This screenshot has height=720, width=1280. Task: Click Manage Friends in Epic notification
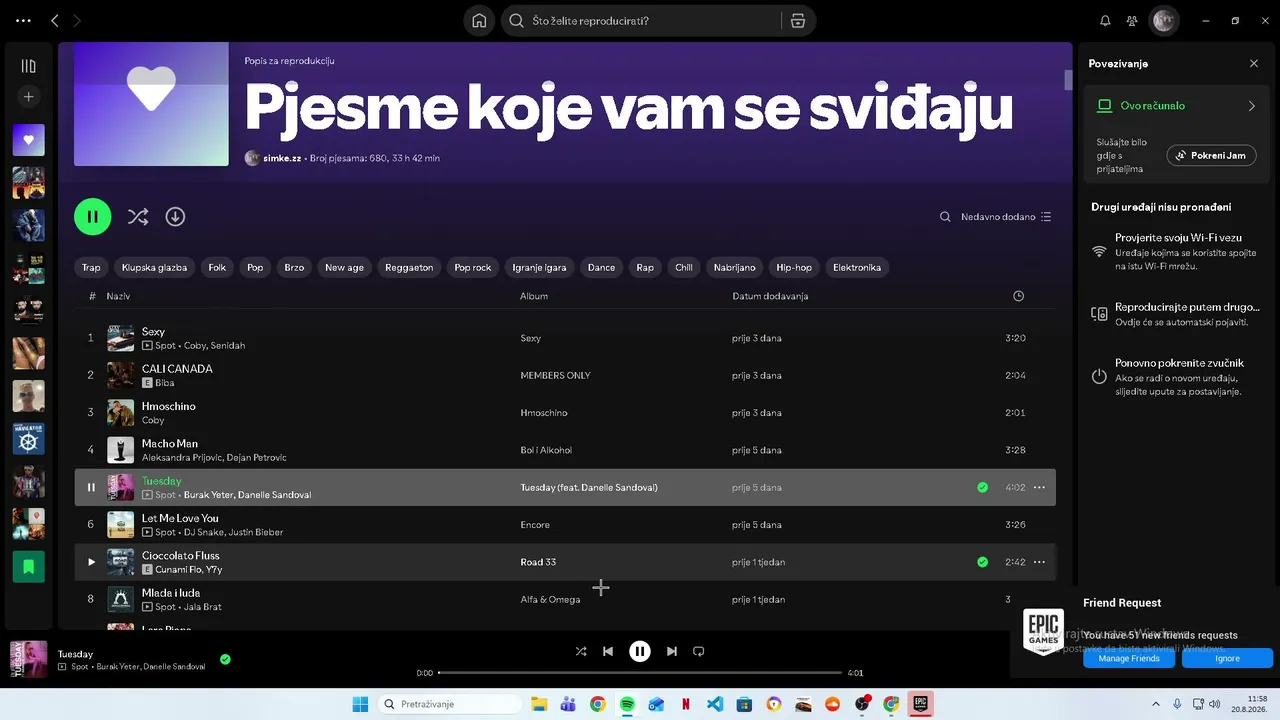pyautogui.click(x=1129, y=658)
